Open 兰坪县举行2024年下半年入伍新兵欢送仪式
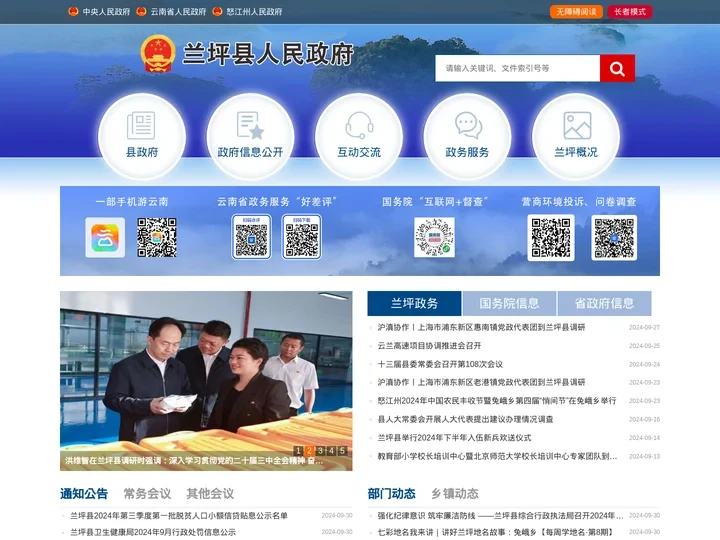This screenshot has width=720, height=540. coord(454,438)
